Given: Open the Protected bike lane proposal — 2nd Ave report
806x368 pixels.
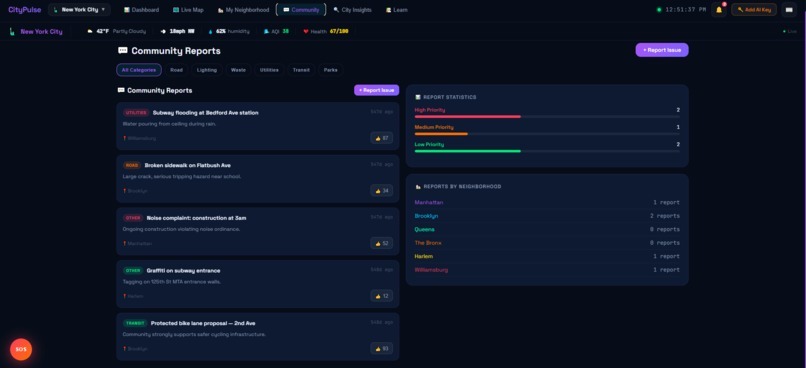Looking at the screenshot, I should pyautogui.click(x=258, y=337).
